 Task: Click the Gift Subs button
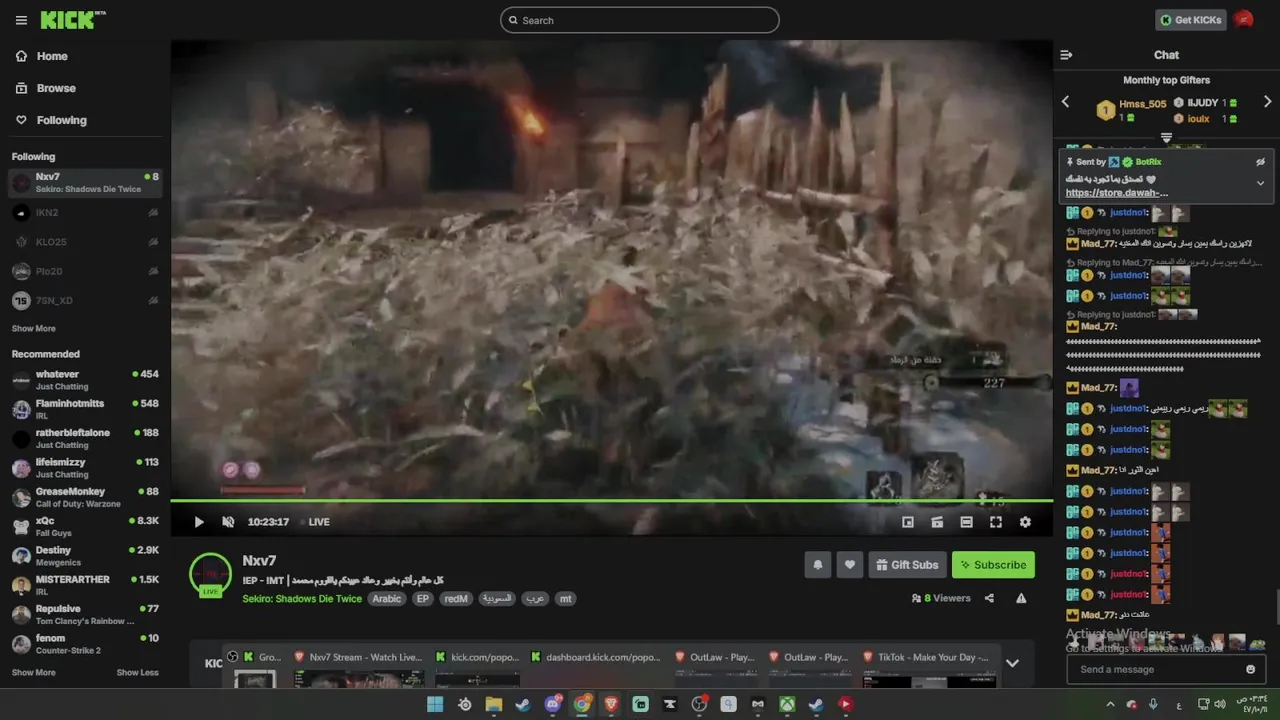click(x=908, y=565)
